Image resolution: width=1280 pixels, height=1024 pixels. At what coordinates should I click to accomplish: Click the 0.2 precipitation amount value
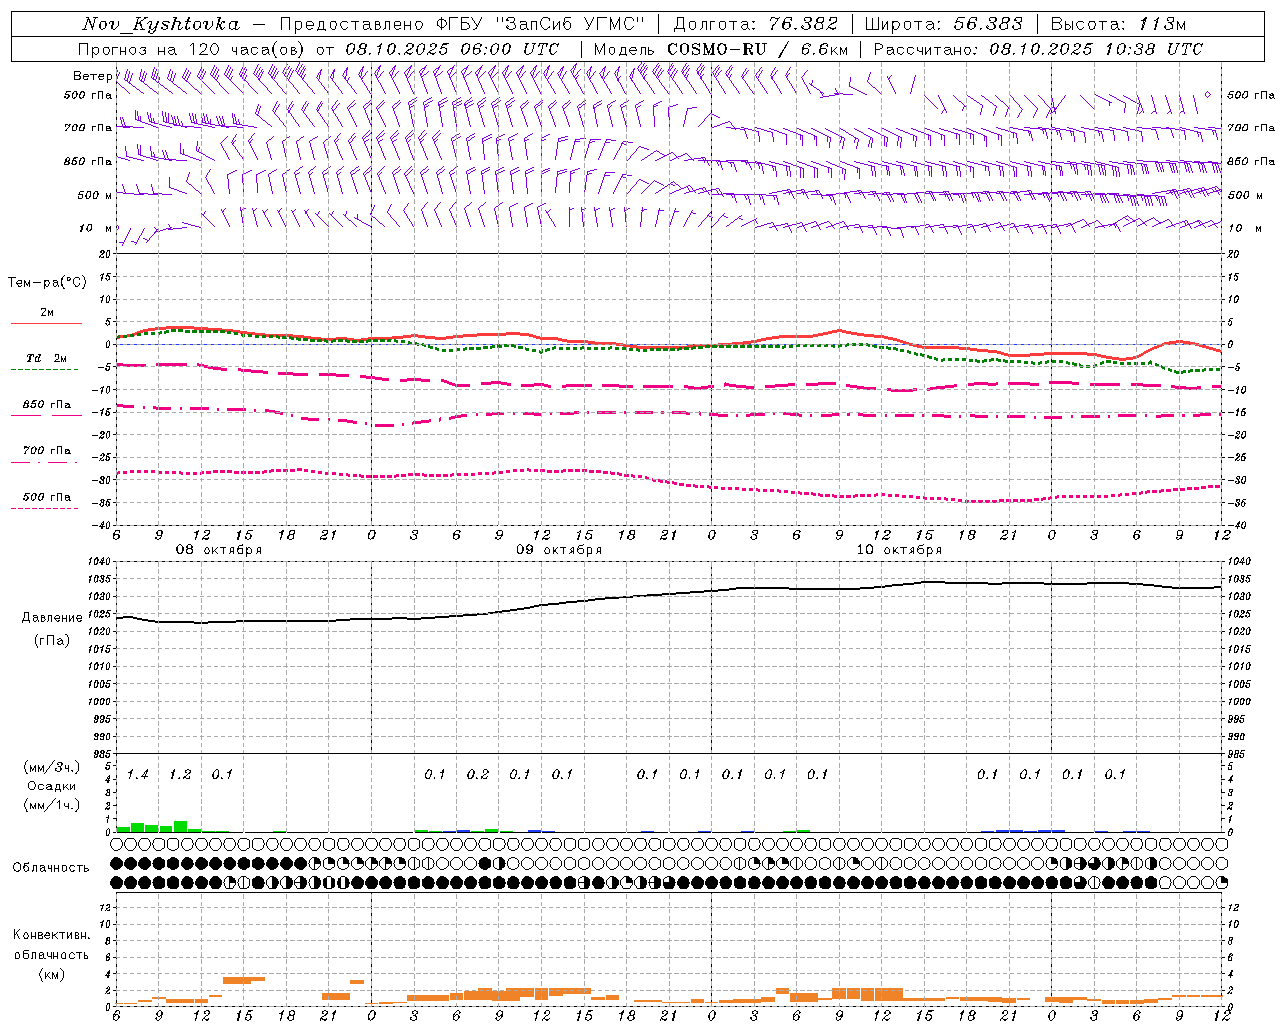pyautogui.click(x=478, y=775)
